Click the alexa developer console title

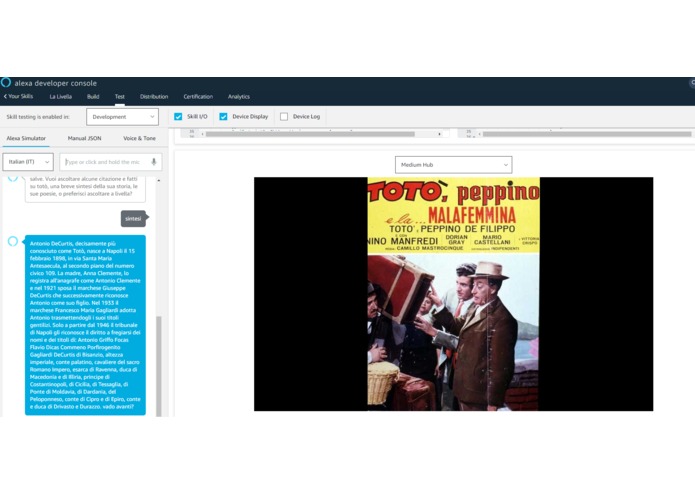[55, 83]
